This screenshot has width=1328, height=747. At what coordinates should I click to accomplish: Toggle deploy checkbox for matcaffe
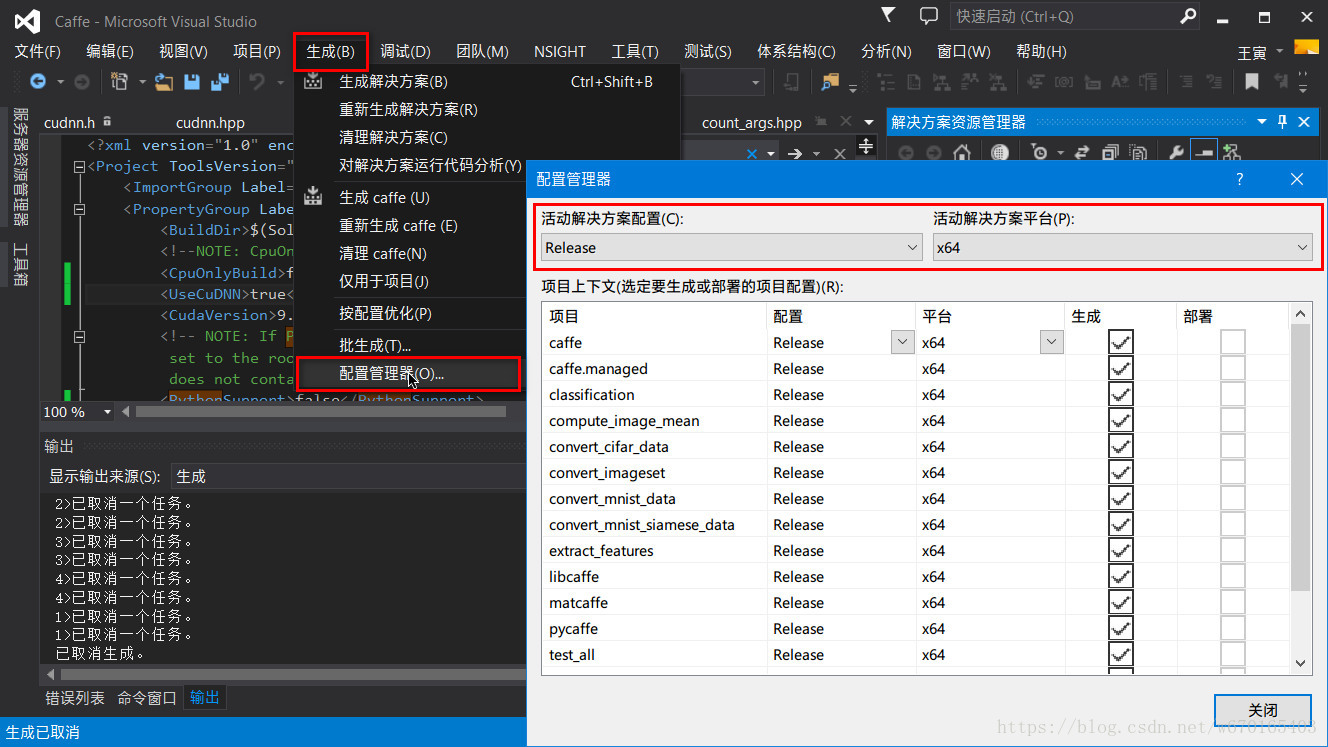point(1233,602)
